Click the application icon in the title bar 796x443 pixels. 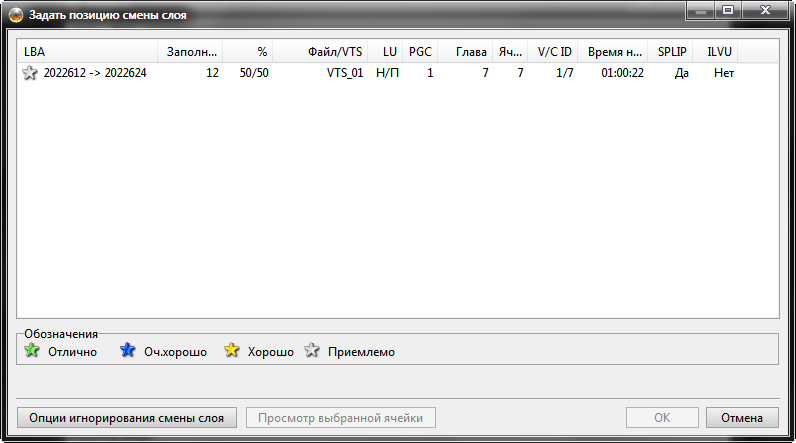tap(16, 15)
